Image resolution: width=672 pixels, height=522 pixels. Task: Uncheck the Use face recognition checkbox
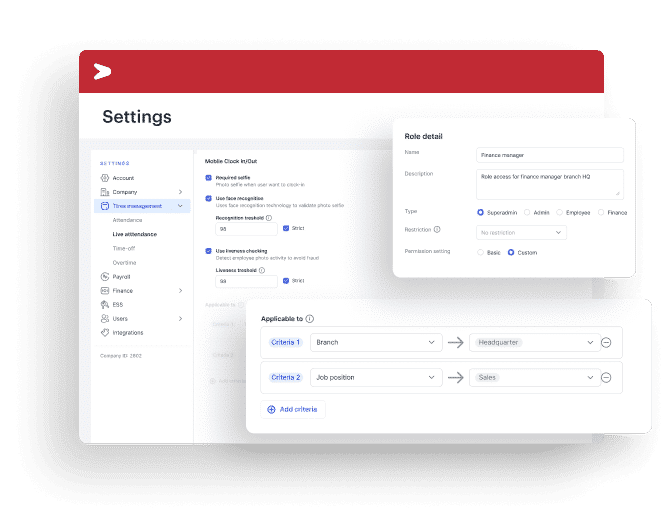pos(208,198)
